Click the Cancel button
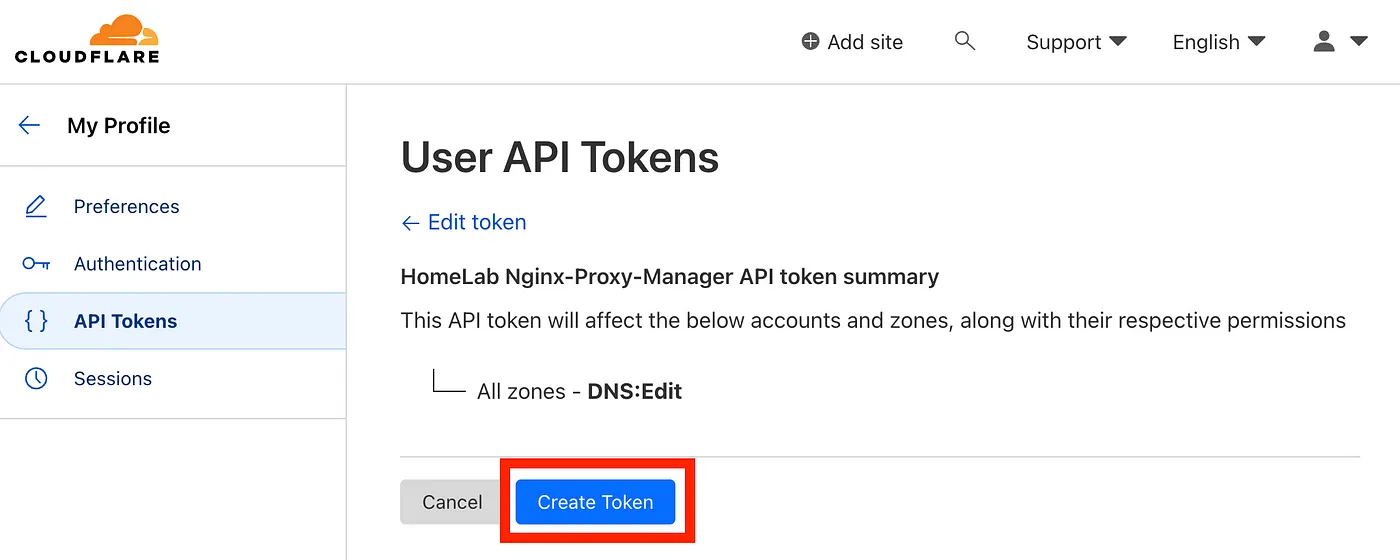Viewport: 1400px width, 560px height. 452,502
